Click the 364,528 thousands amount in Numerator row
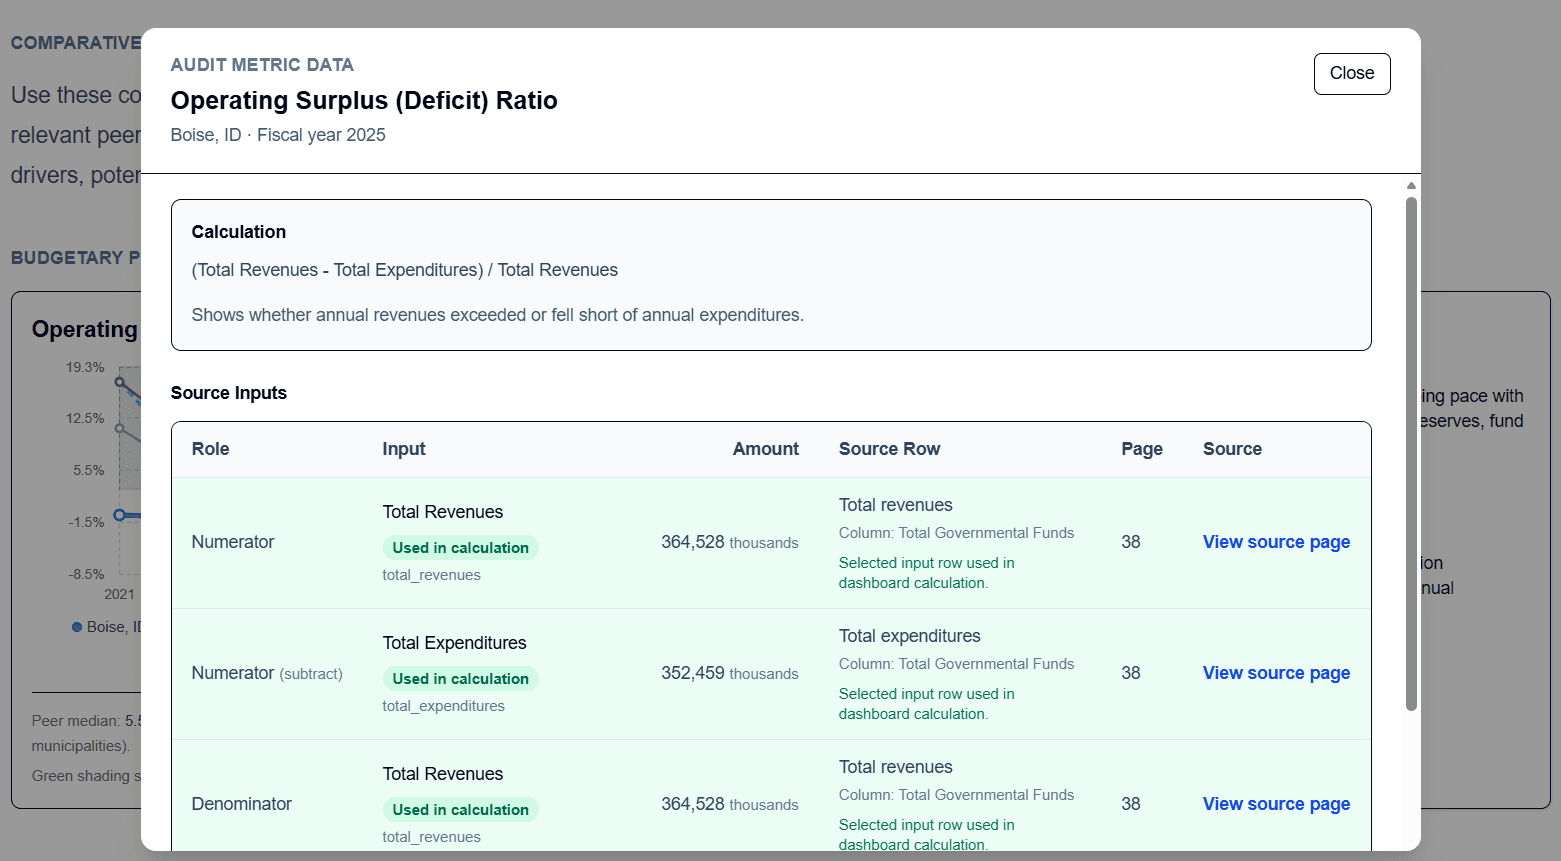The width and height of the screenshot is (1561, 861). (729, 542)
